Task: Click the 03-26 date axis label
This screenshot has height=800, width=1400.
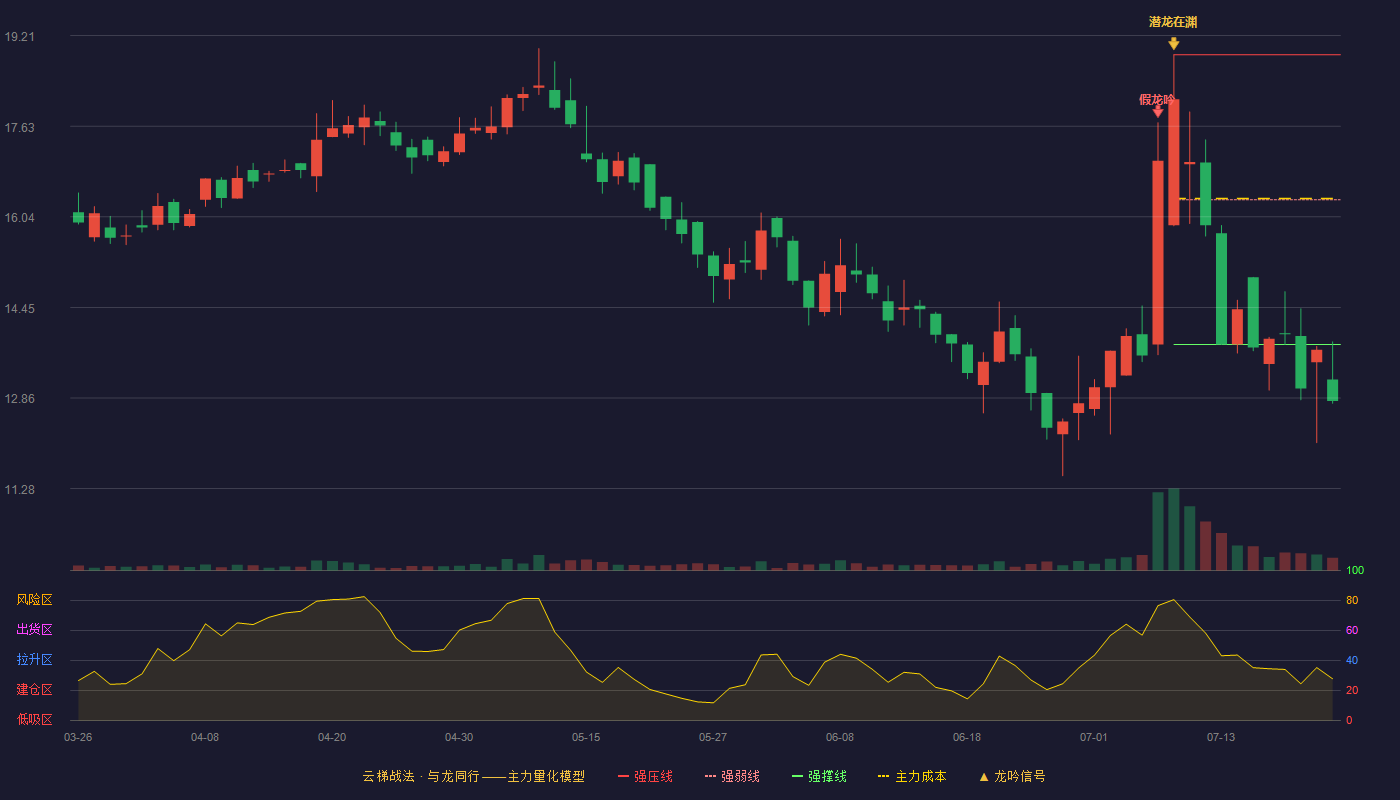Action: click(x=78, y=737)
